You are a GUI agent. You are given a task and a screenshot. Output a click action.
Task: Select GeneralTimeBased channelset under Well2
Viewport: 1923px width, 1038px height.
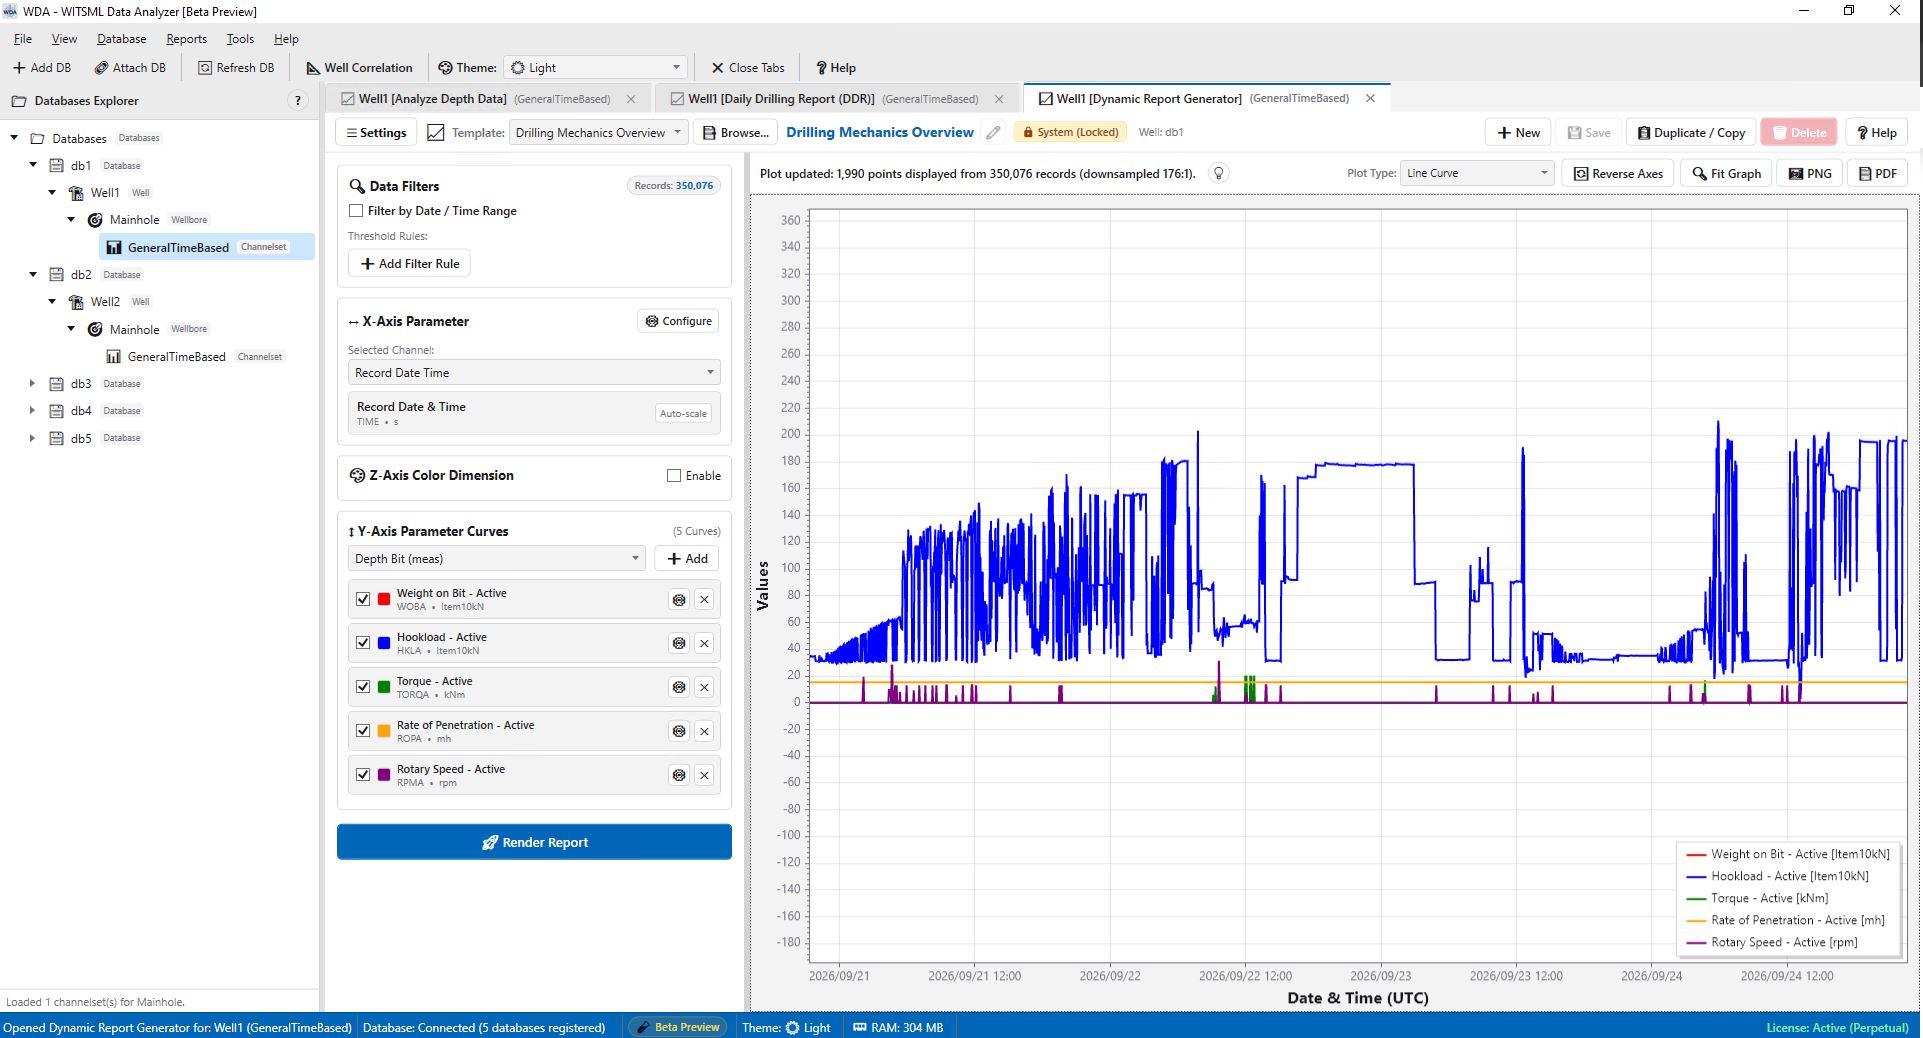[176, 357]
